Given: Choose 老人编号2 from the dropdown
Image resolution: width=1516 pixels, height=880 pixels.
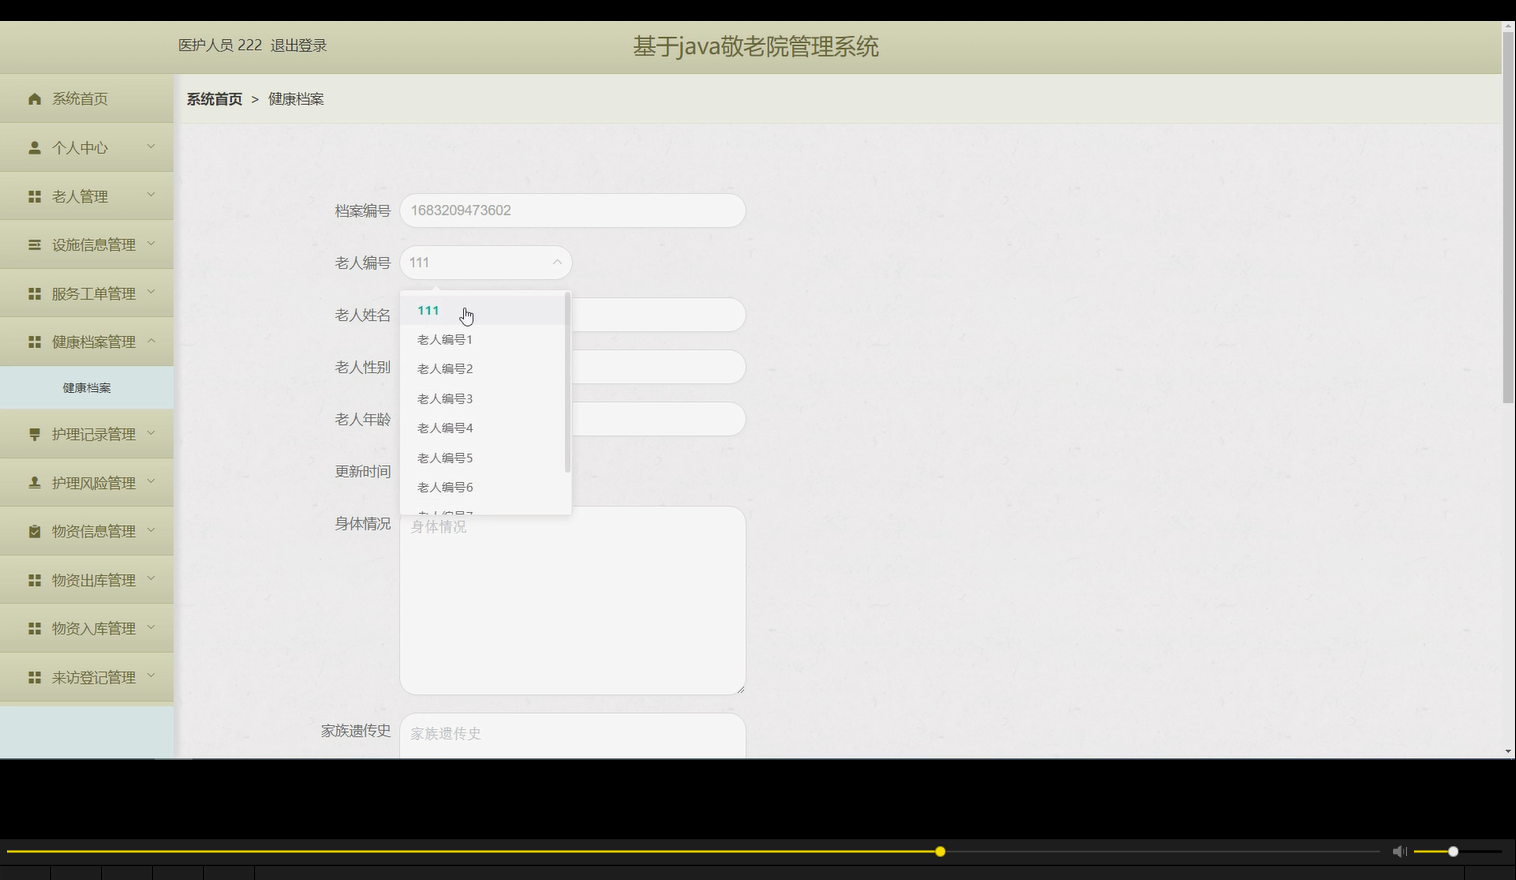Looking at the screenshot, I should pos(483,369).
